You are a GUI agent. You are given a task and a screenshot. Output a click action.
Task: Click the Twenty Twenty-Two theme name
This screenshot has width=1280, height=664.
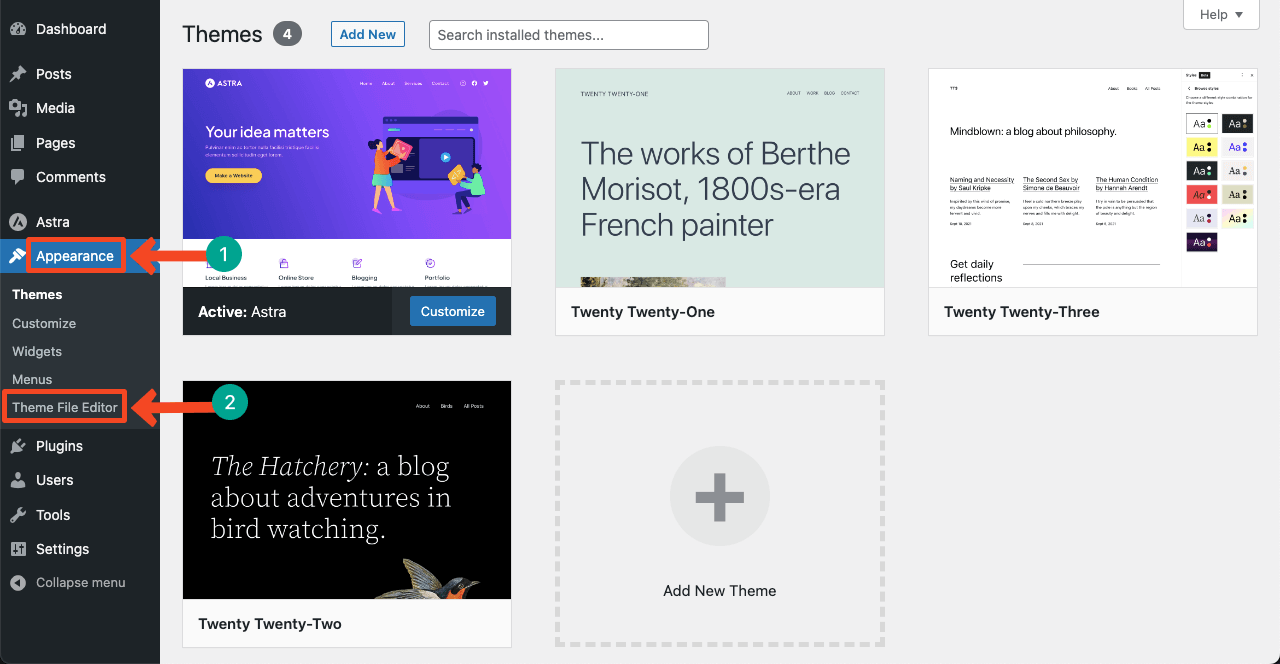[270, 623]
